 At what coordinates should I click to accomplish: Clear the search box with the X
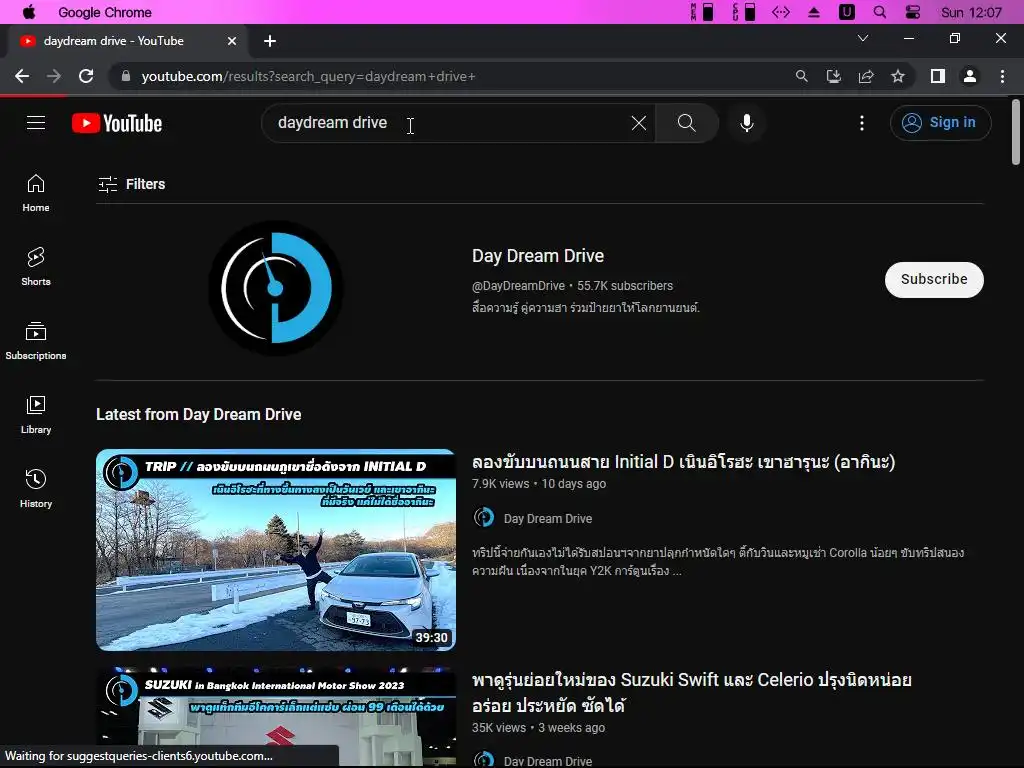[x=639, y=123]
